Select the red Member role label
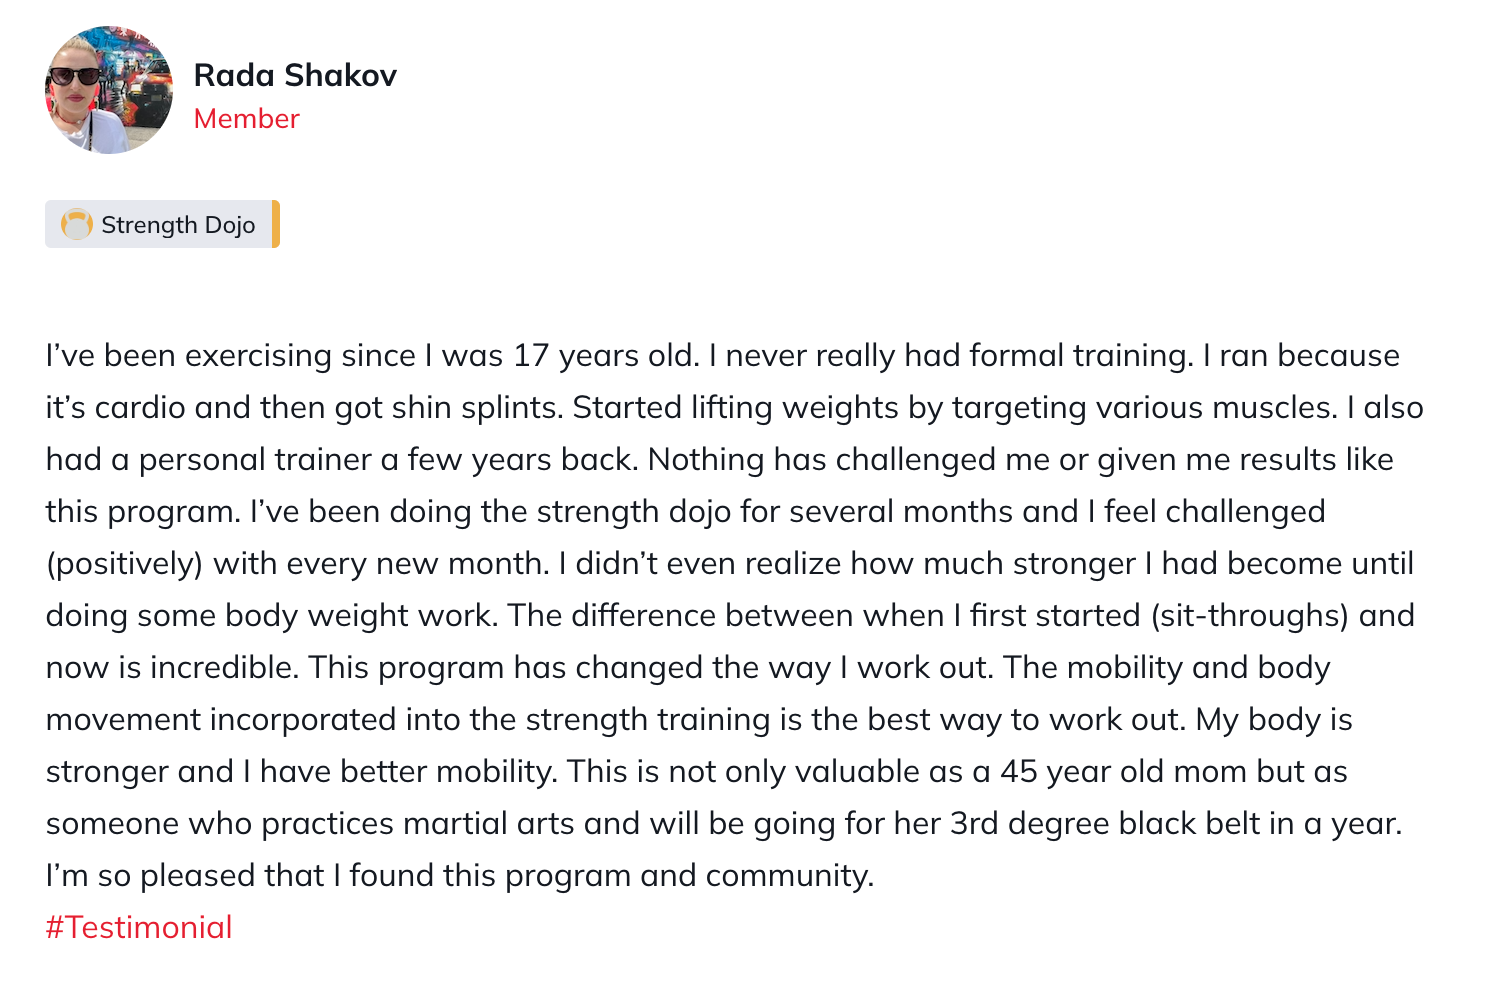Viewport: 1490px width, 1000px height. click(246, 119)
